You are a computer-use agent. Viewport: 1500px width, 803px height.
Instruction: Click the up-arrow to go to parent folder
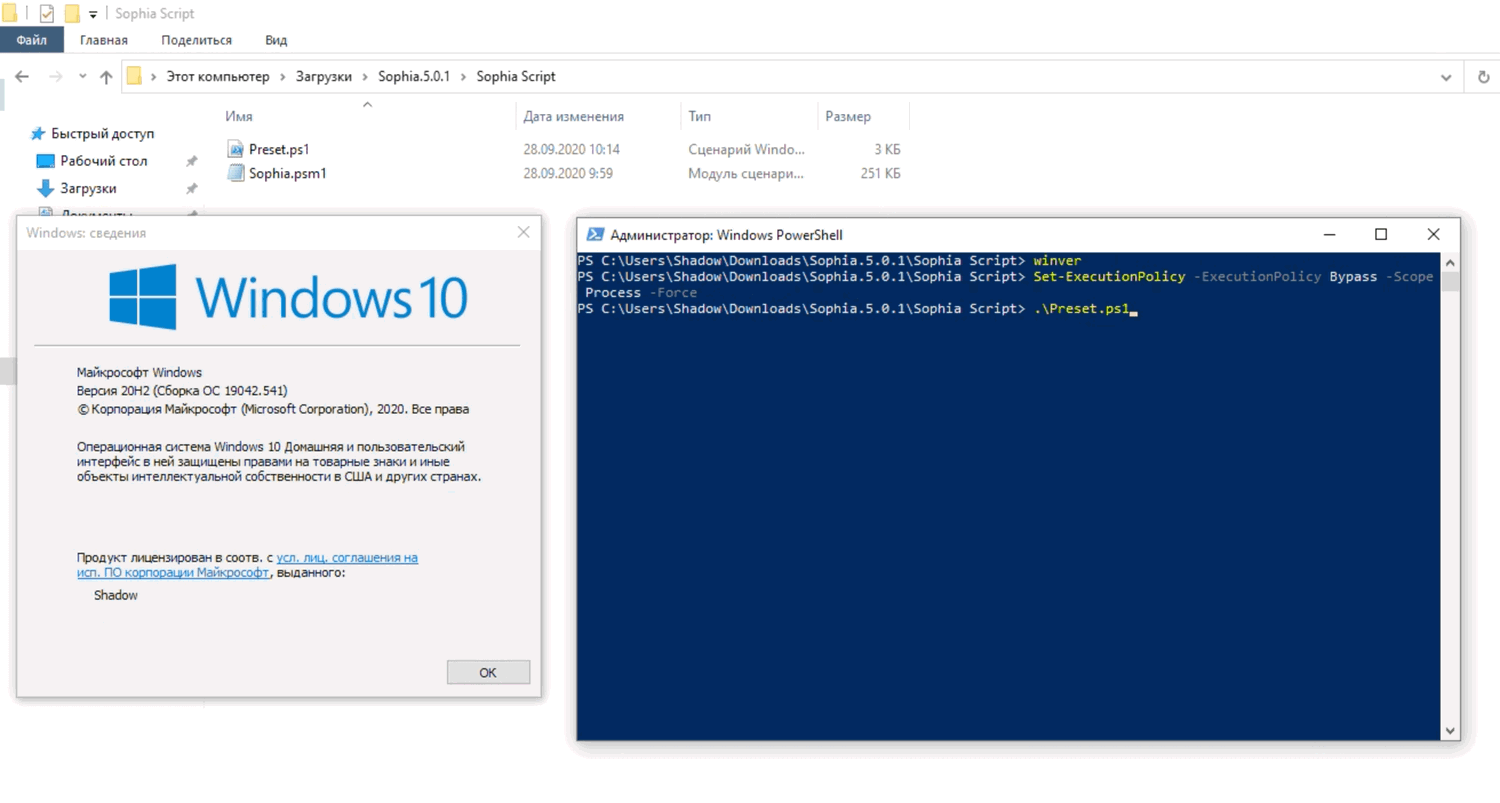tap(106, 76)
